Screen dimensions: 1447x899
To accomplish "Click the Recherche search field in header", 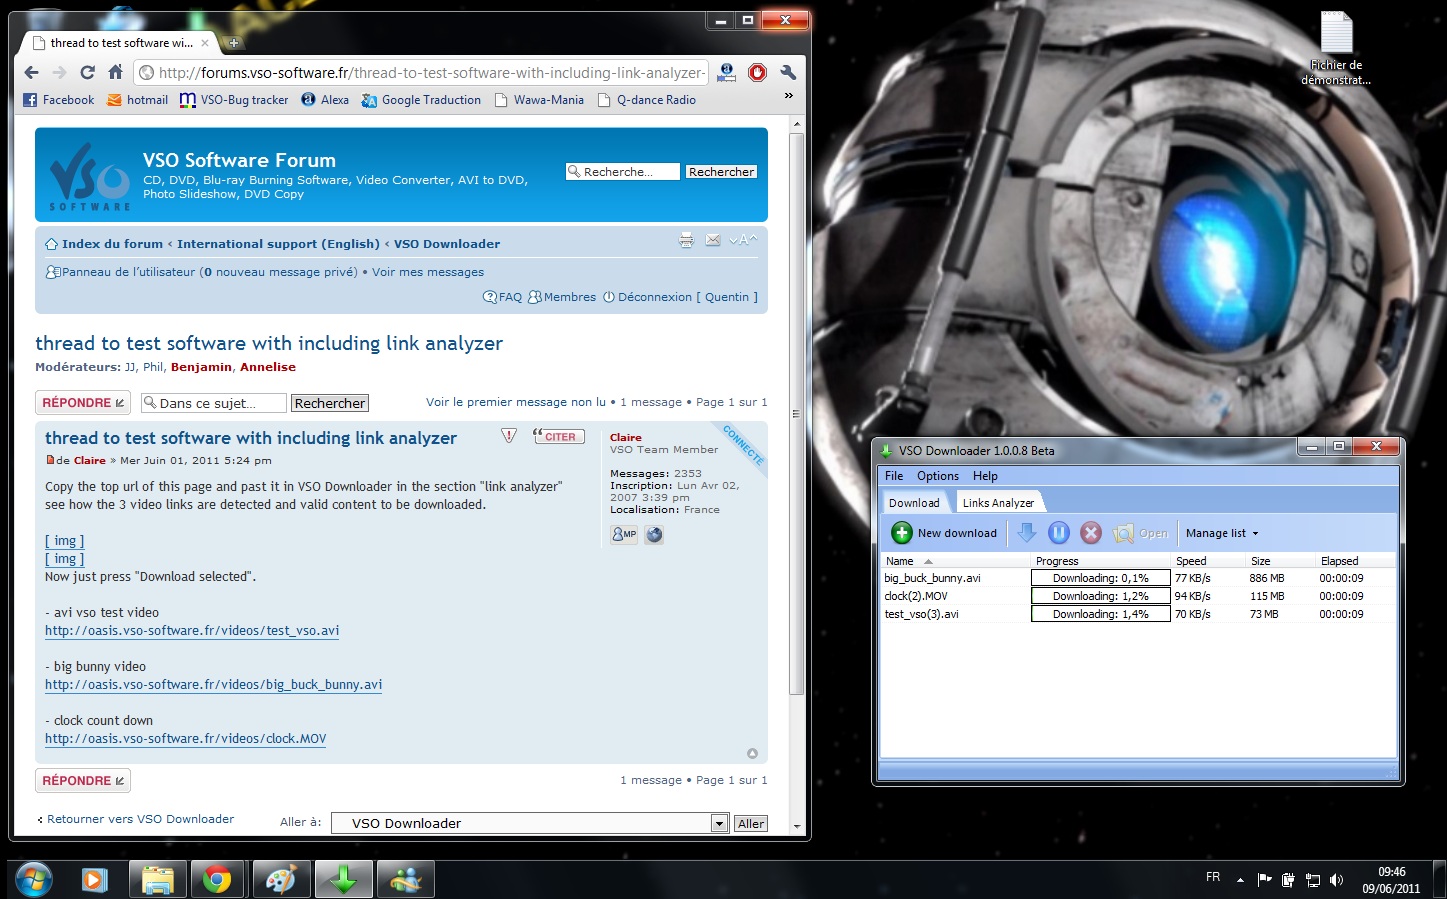I will pyautogui.click(x=623, y=172).
